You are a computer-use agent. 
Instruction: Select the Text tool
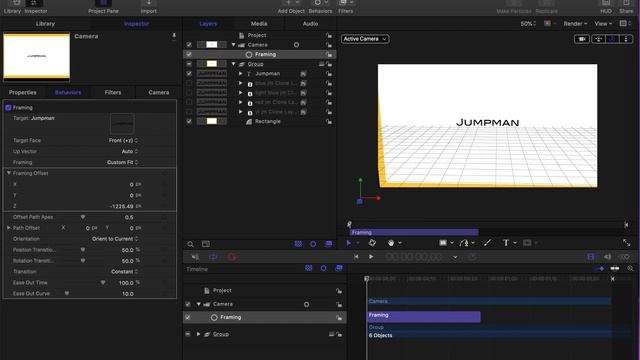[506, 243]
